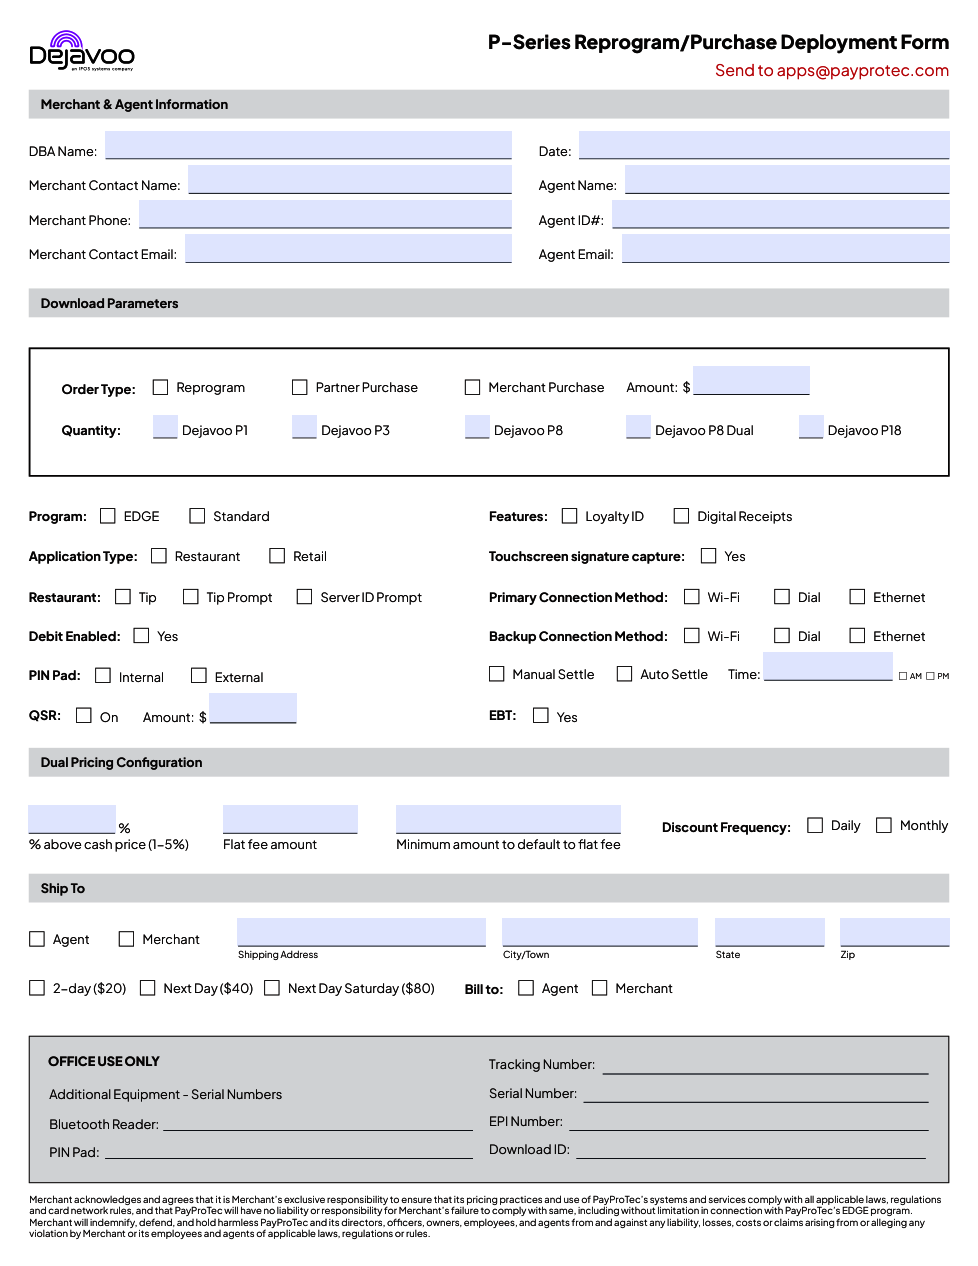The width and height of the screenshot is (978, 1266).
Task: Enable EBT with Yes checkbox
Action: 541,716
